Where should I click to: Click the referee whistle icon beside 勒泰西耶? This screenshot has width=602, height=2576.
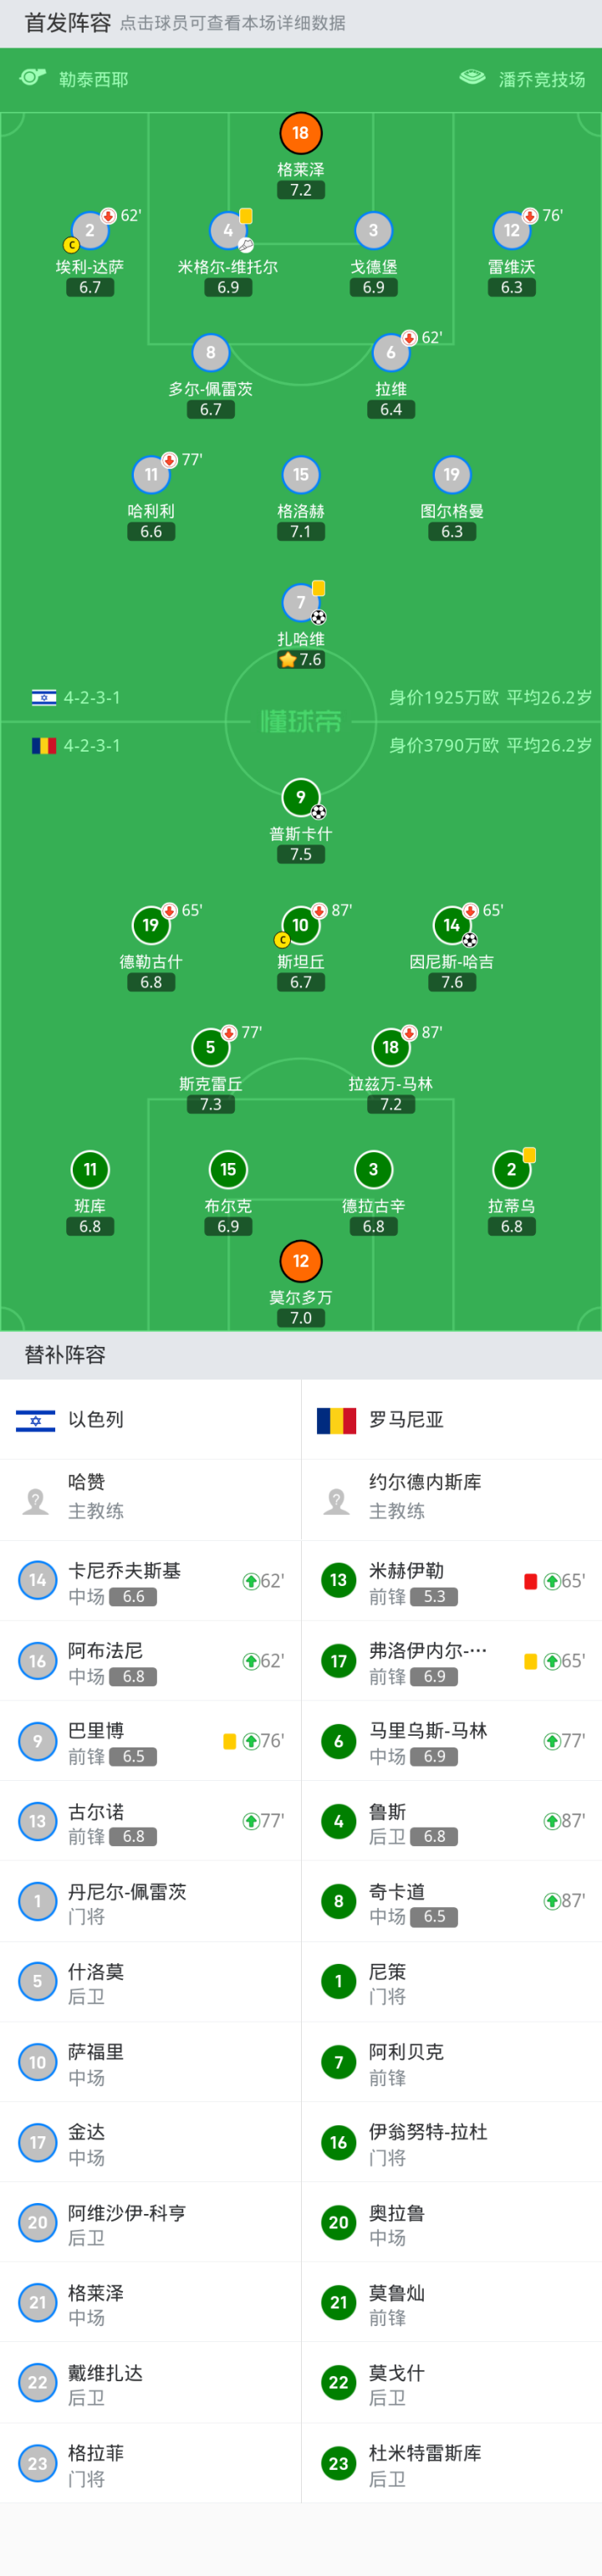click(x=33, y=77)
